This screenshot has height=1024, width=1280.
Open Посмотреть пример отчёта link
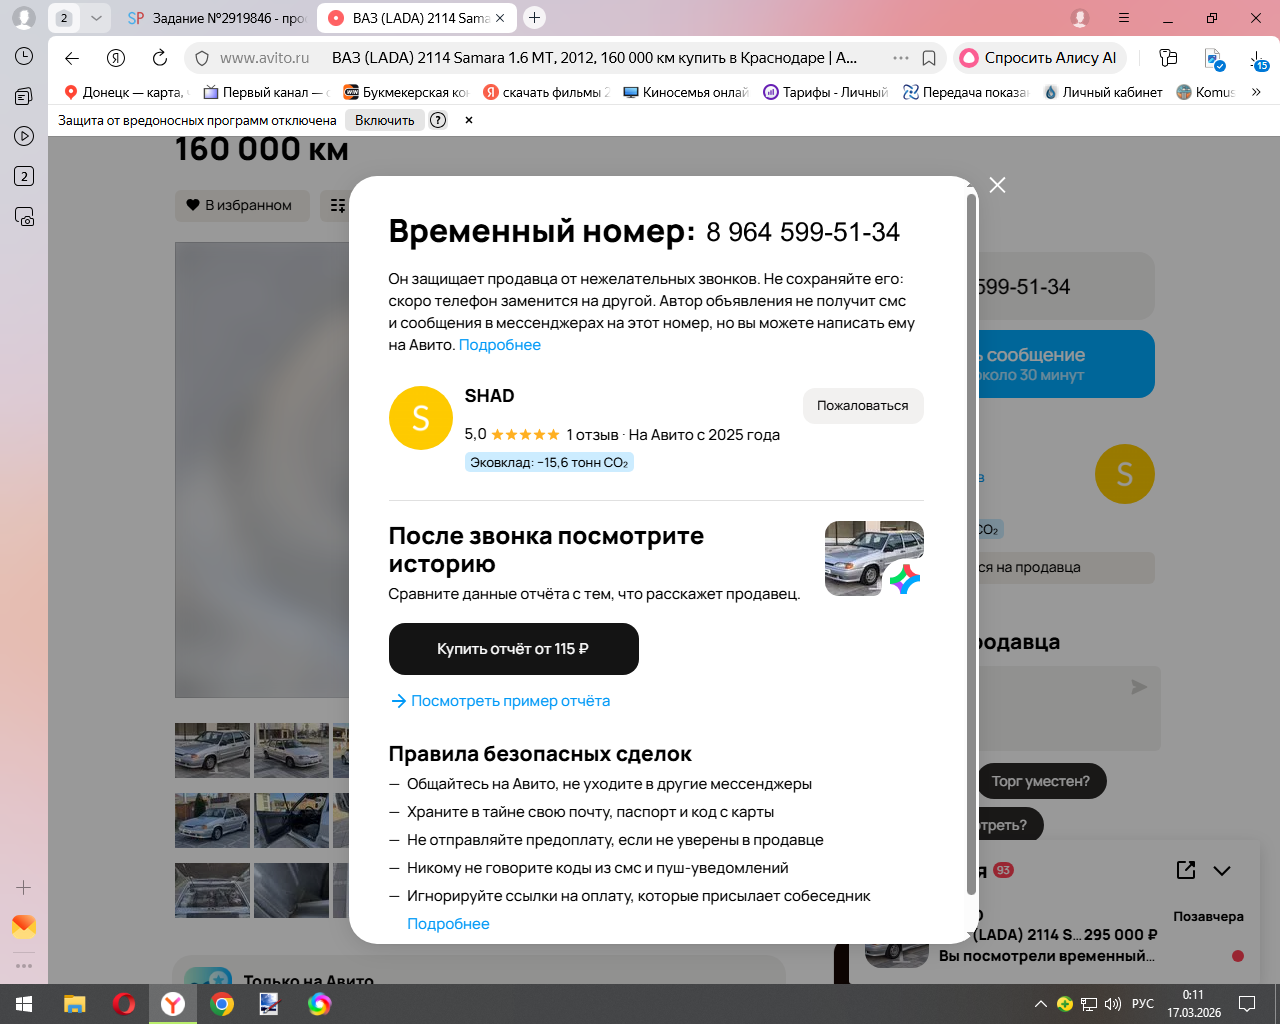click(500, 701)
